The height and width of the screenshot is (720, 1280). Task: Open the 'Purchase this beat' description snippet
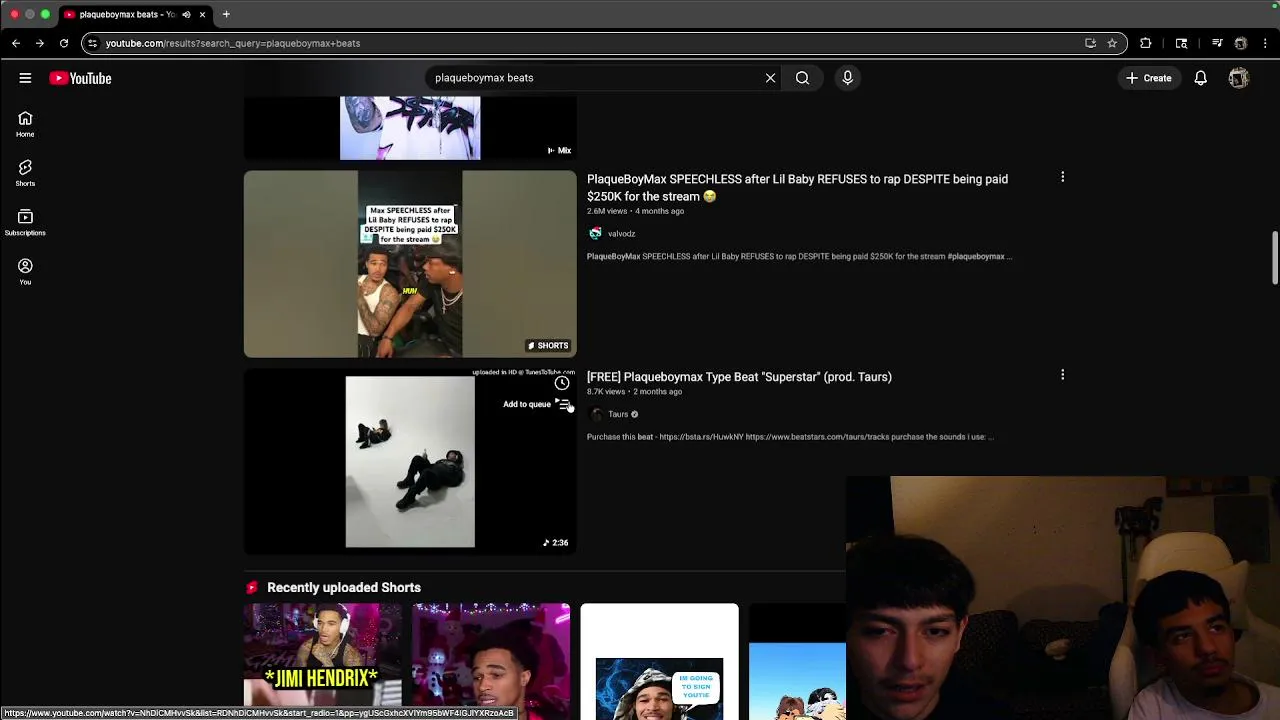coord(790,437)
